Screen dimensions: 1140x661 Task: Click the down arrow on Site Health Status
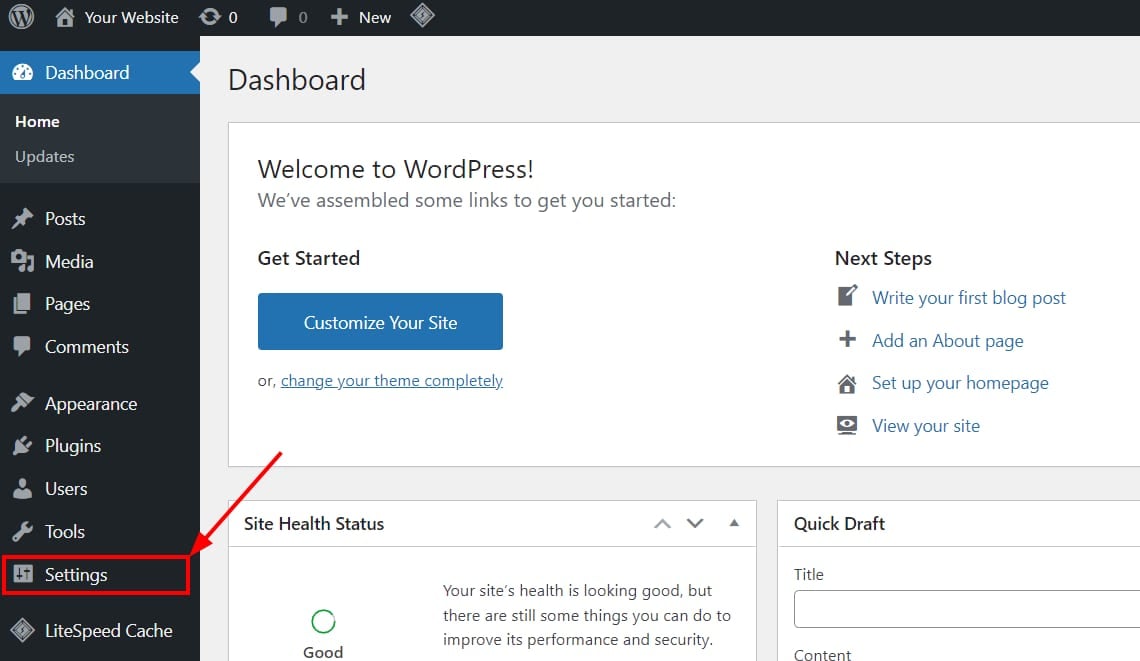695,523
